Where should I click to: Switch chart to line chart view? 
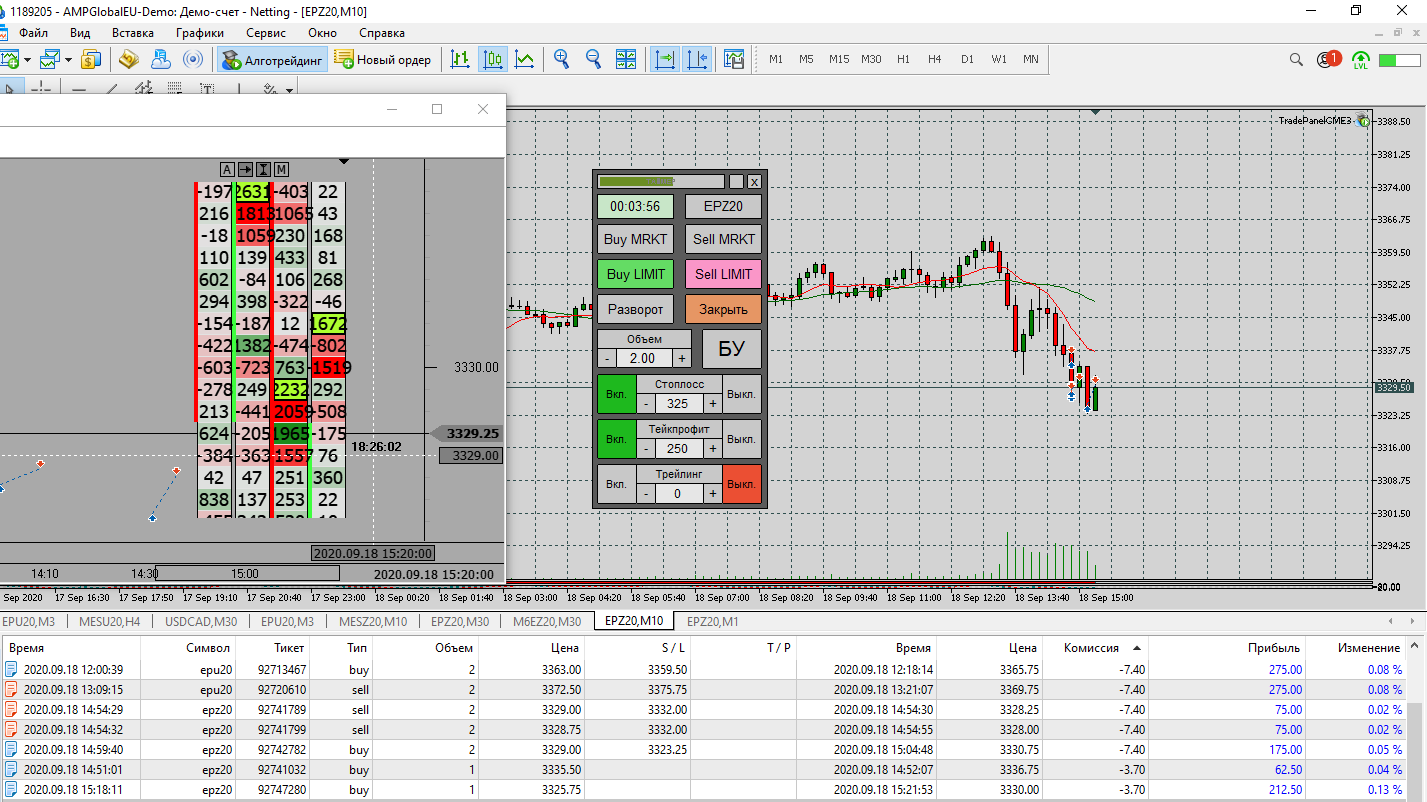pyautogui.click(x=524, y=59)
